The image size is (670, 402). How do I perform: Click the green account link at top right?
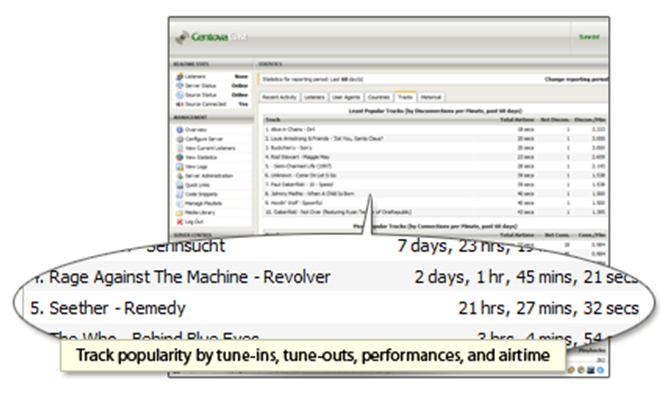[589, 37]
